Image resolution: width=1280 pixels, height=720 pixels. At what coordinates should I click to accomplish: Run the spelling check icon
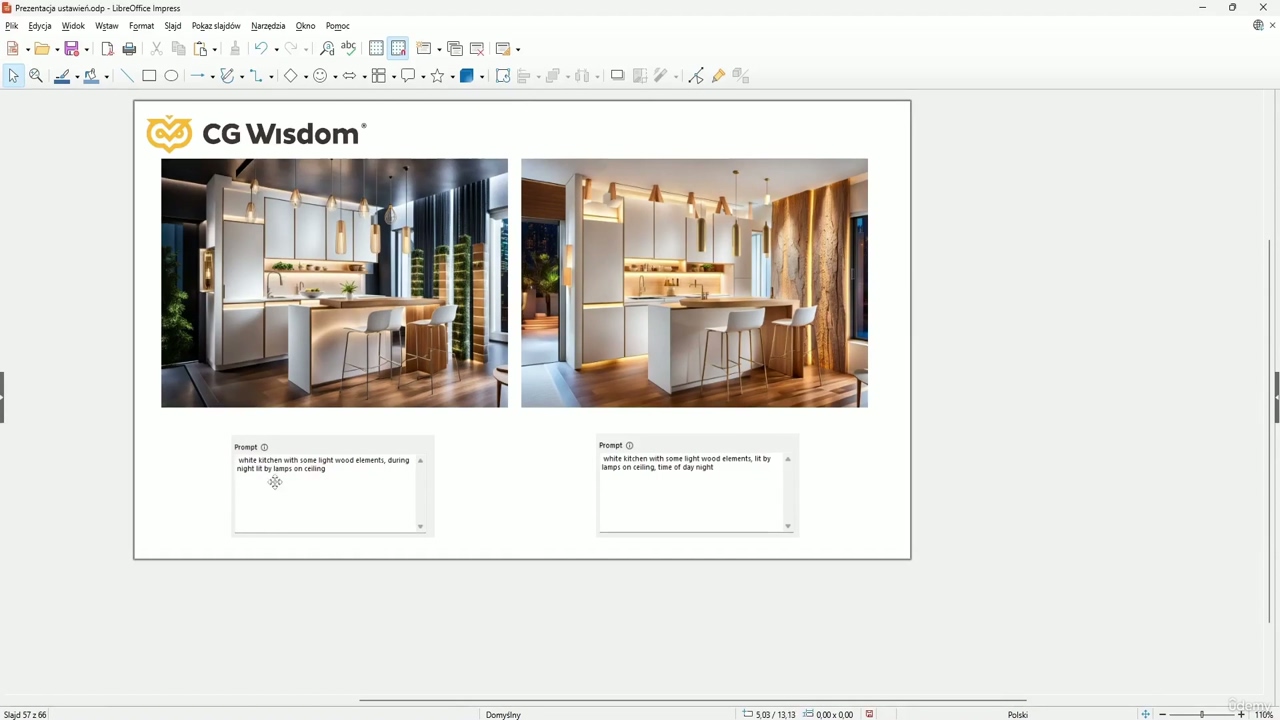click(348, 48)
